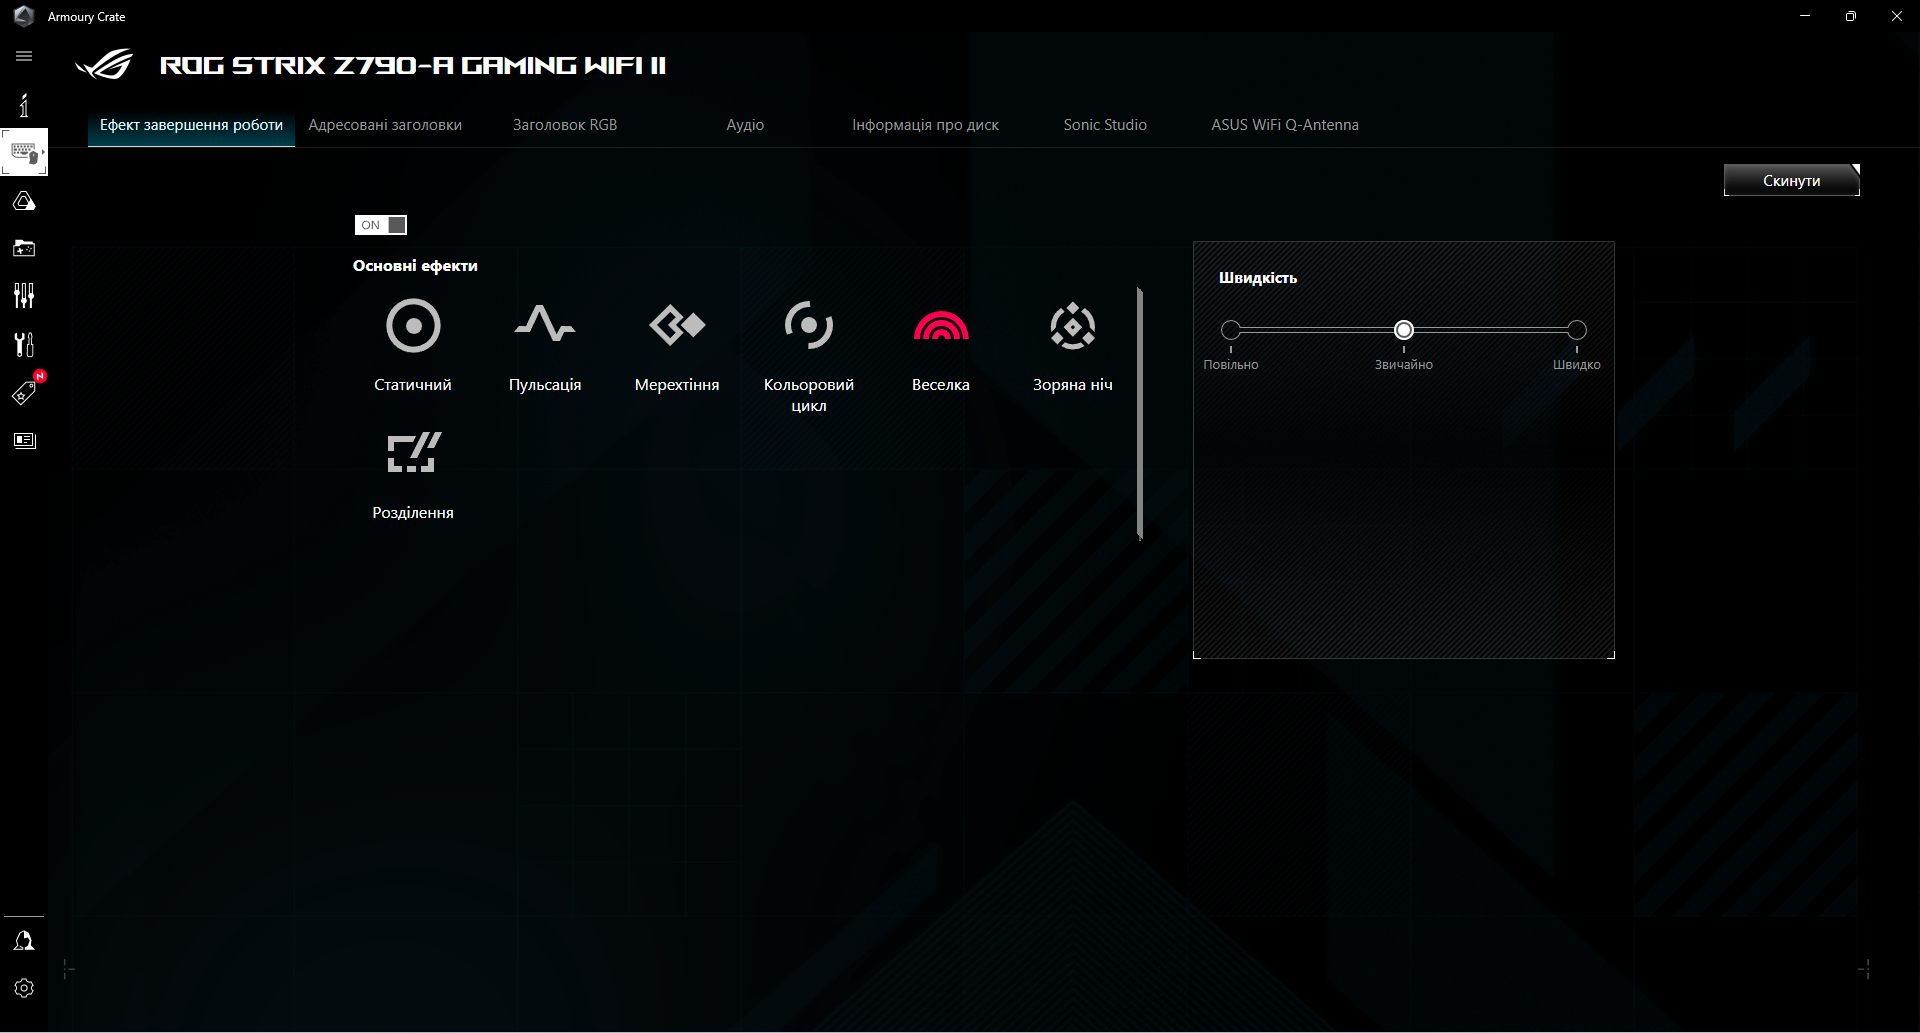Select the Швидко speed option

1576,330
